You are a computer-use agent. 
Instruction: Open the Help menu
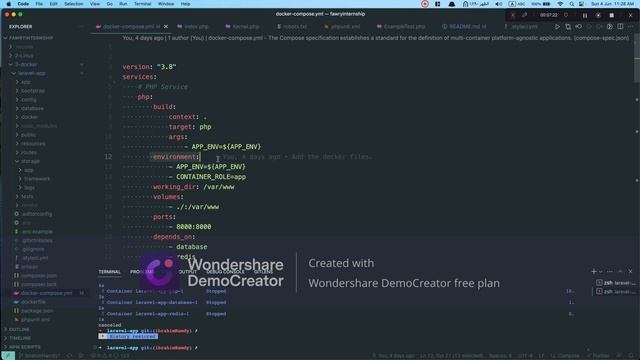[x=185, y=4]
